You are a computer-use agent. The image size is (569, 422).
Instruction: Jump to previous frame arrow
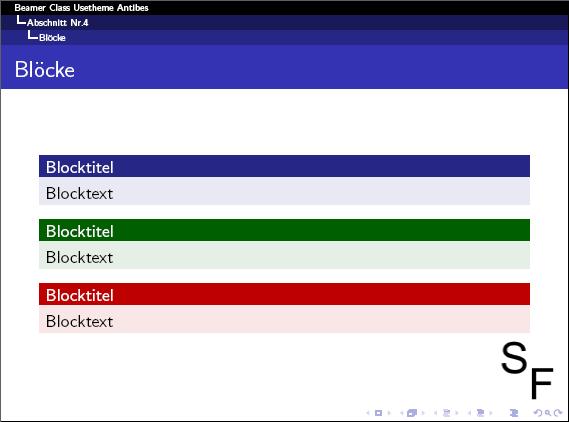click(402, 413)
